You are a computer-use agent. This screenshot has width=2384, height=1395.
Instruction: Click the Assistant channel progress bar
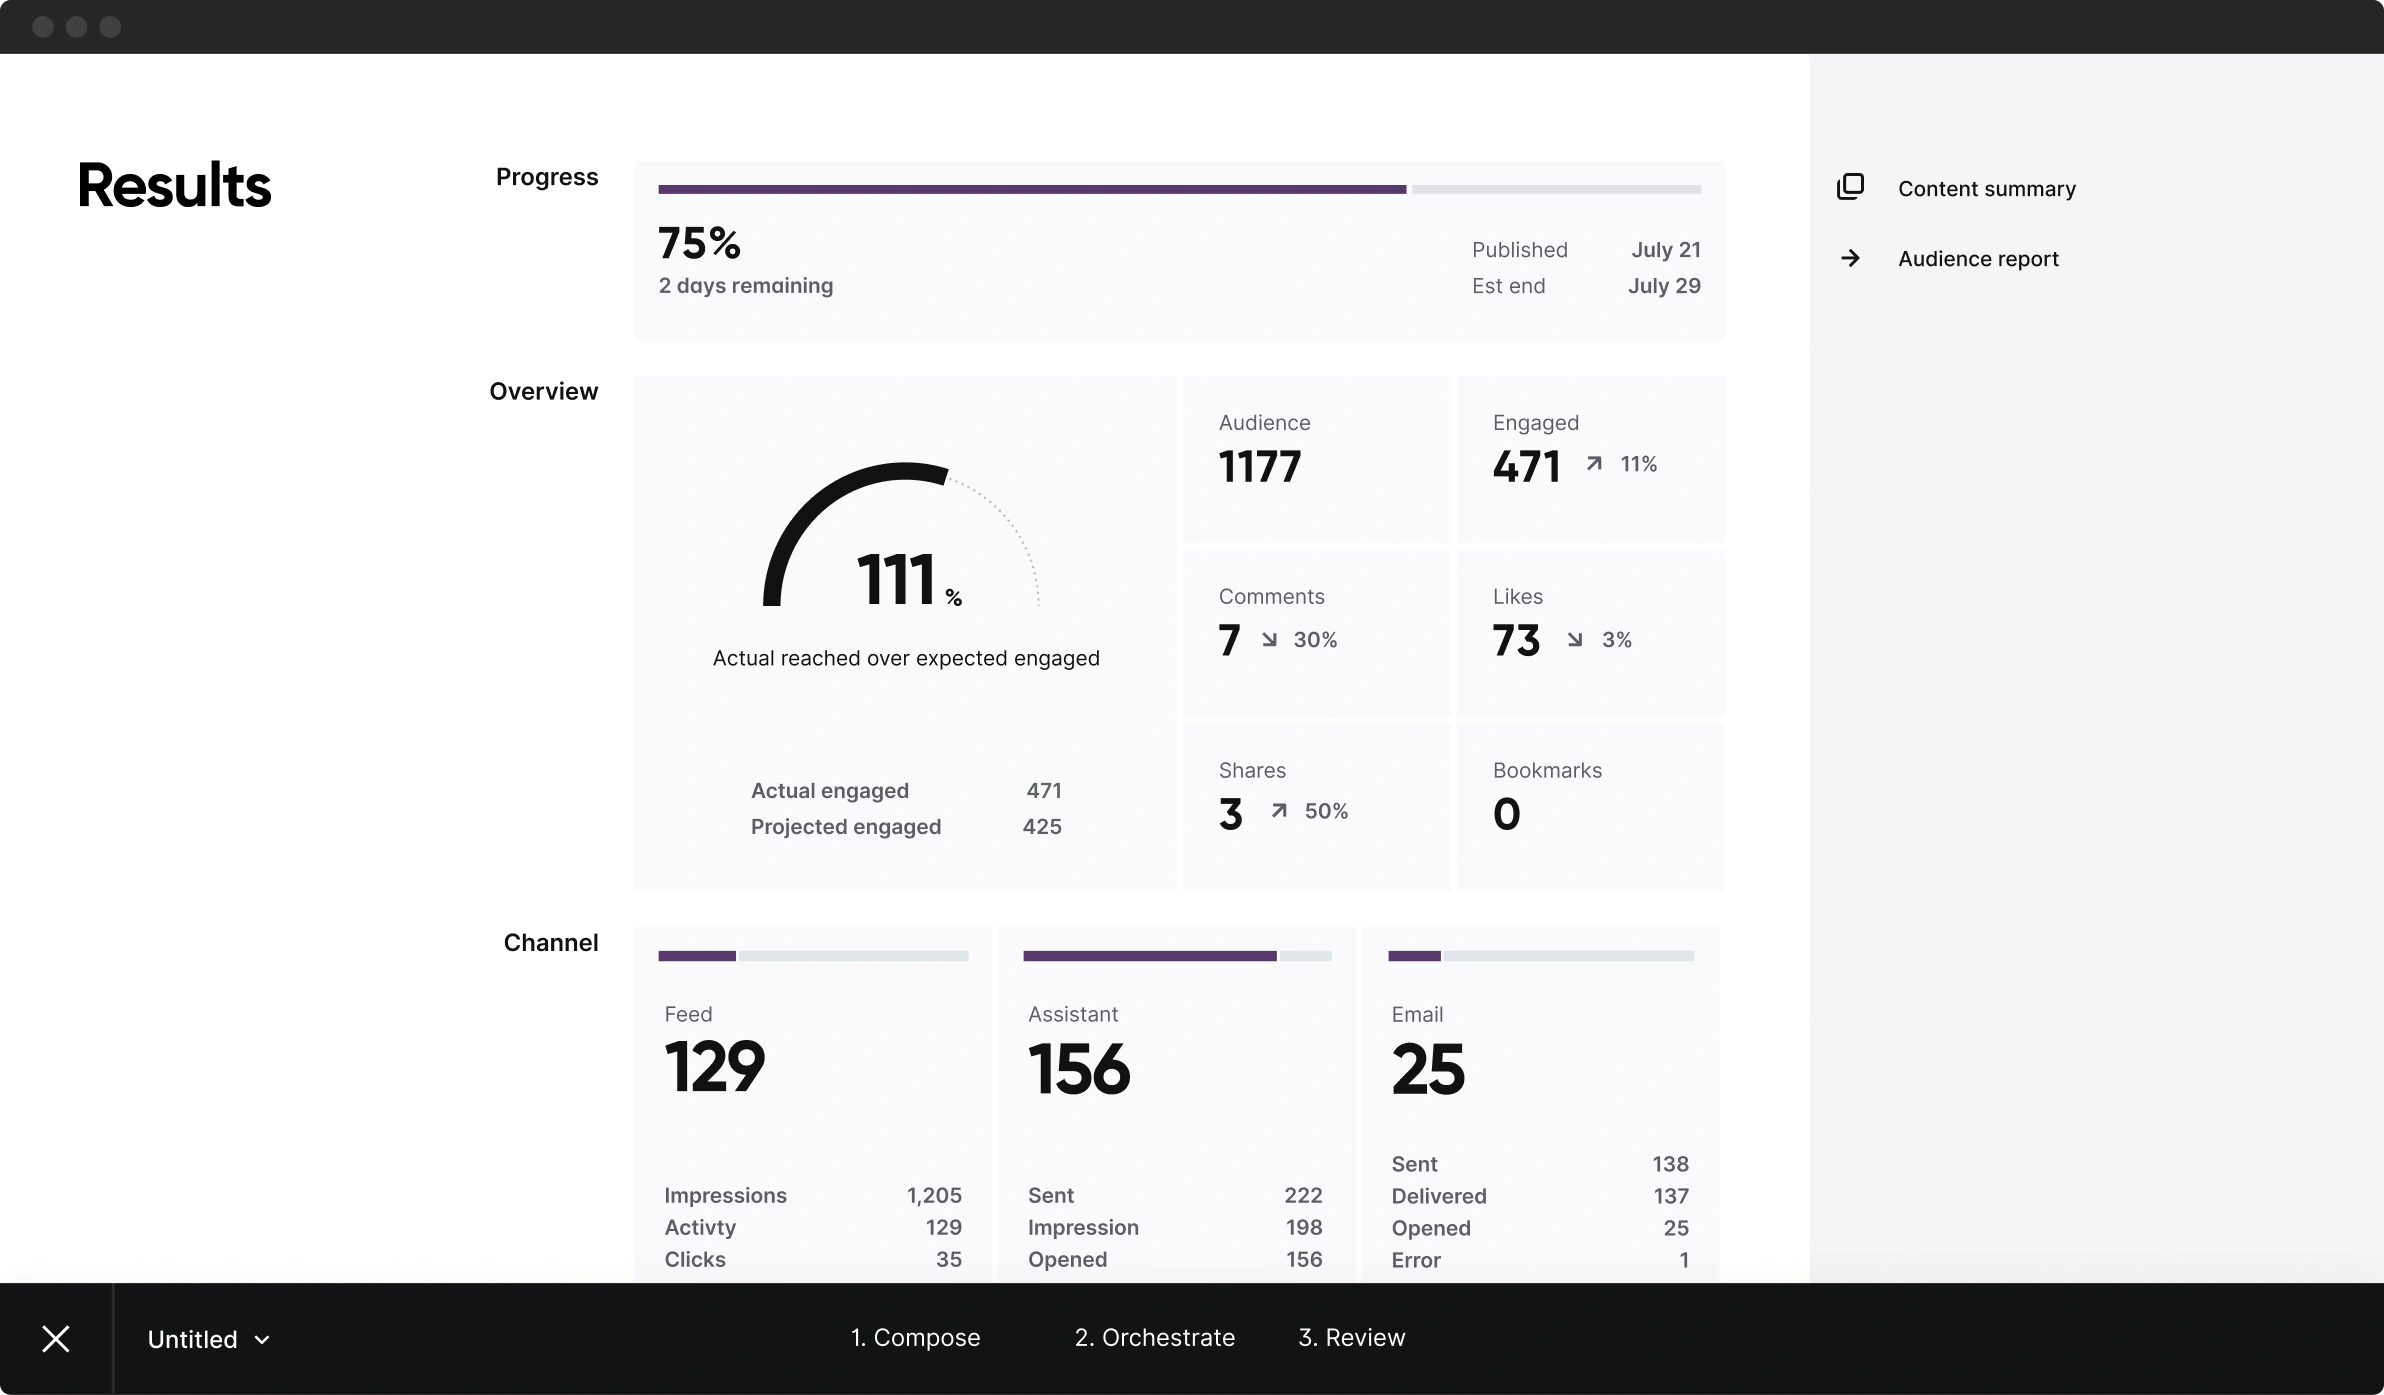pyautogui.click(x=1177, y=956)
